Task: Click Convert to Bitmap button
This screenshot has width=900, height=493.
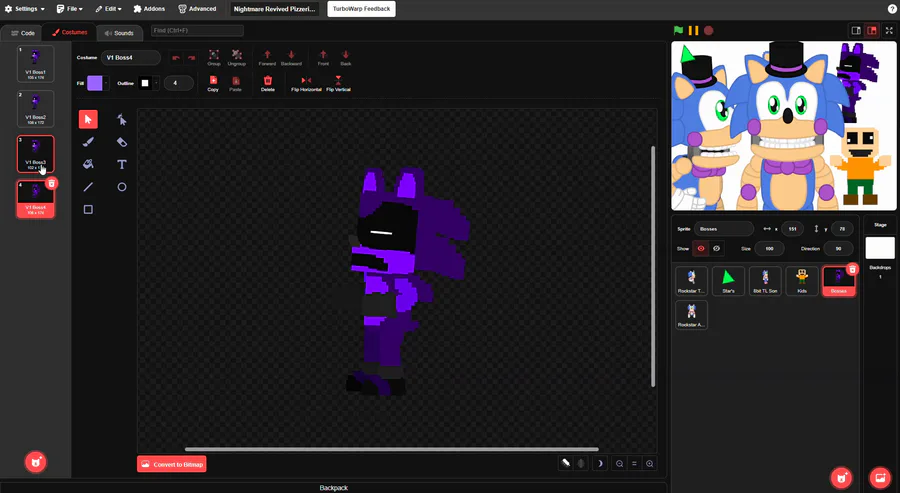Action: tap(172, 464)
